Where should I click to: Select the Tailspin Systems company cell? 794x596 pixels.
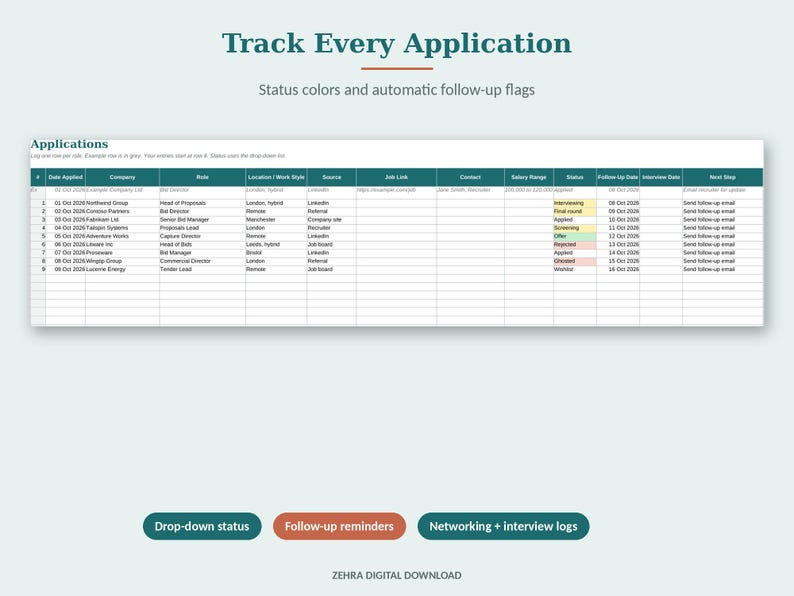[123, 228]
